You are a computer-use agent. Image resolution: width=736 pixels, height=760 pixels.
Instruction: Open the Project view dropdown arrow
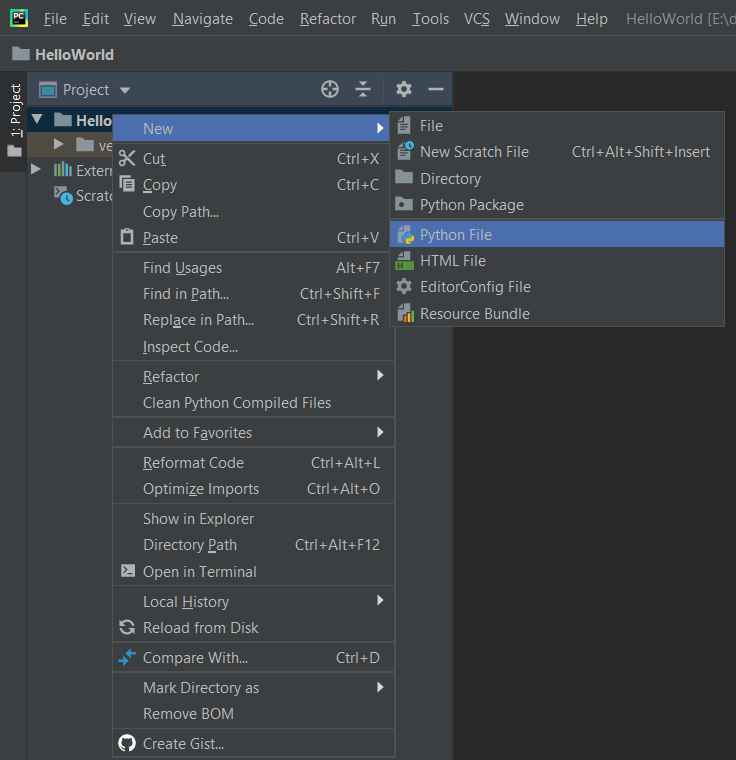pos(125,90)
